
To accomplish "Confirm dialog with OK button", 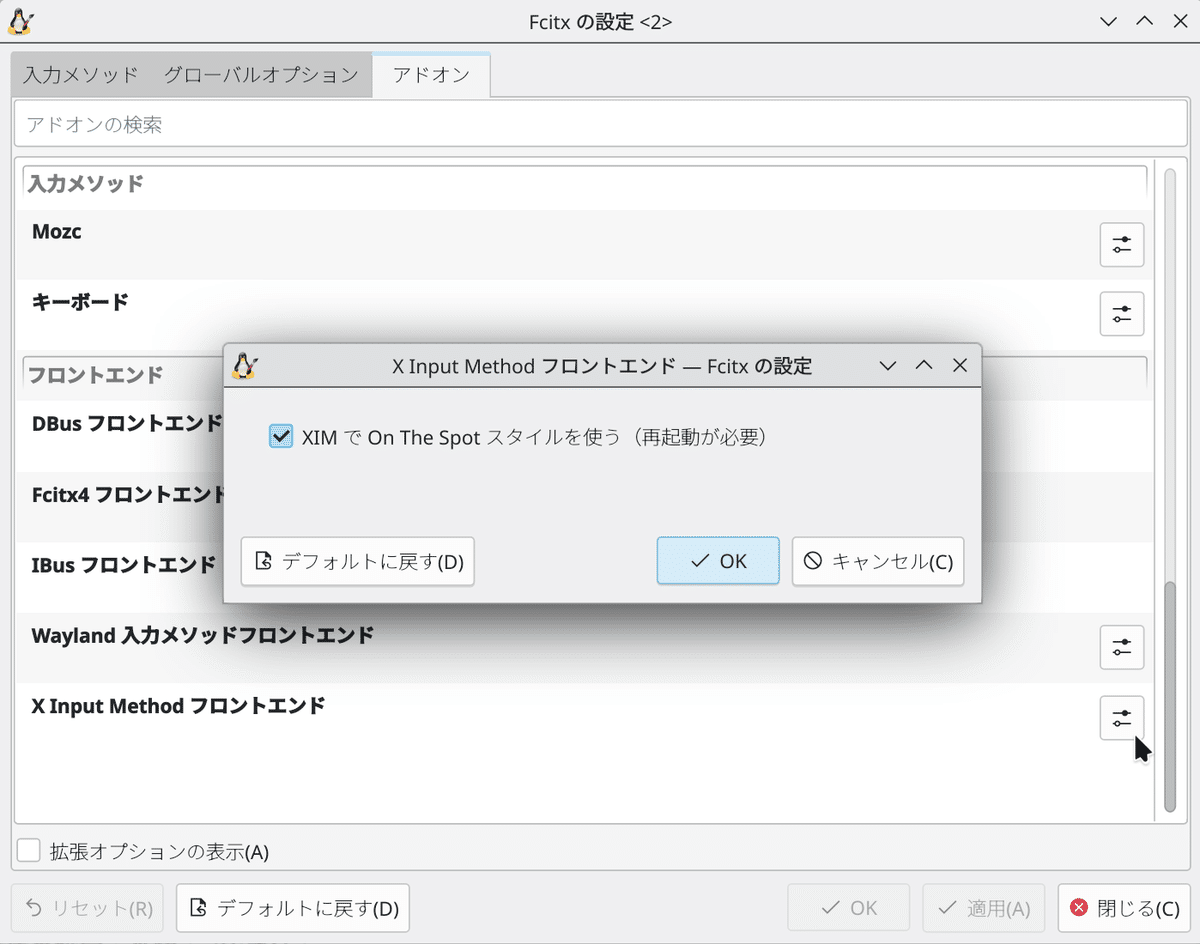I will (718, 561).
